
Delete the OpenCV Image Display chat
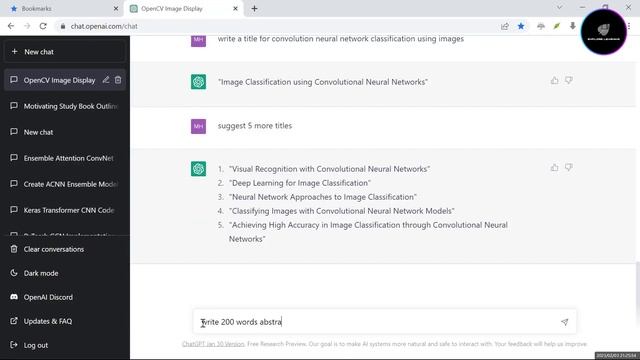pyautogui.click(x=118, y=80)
